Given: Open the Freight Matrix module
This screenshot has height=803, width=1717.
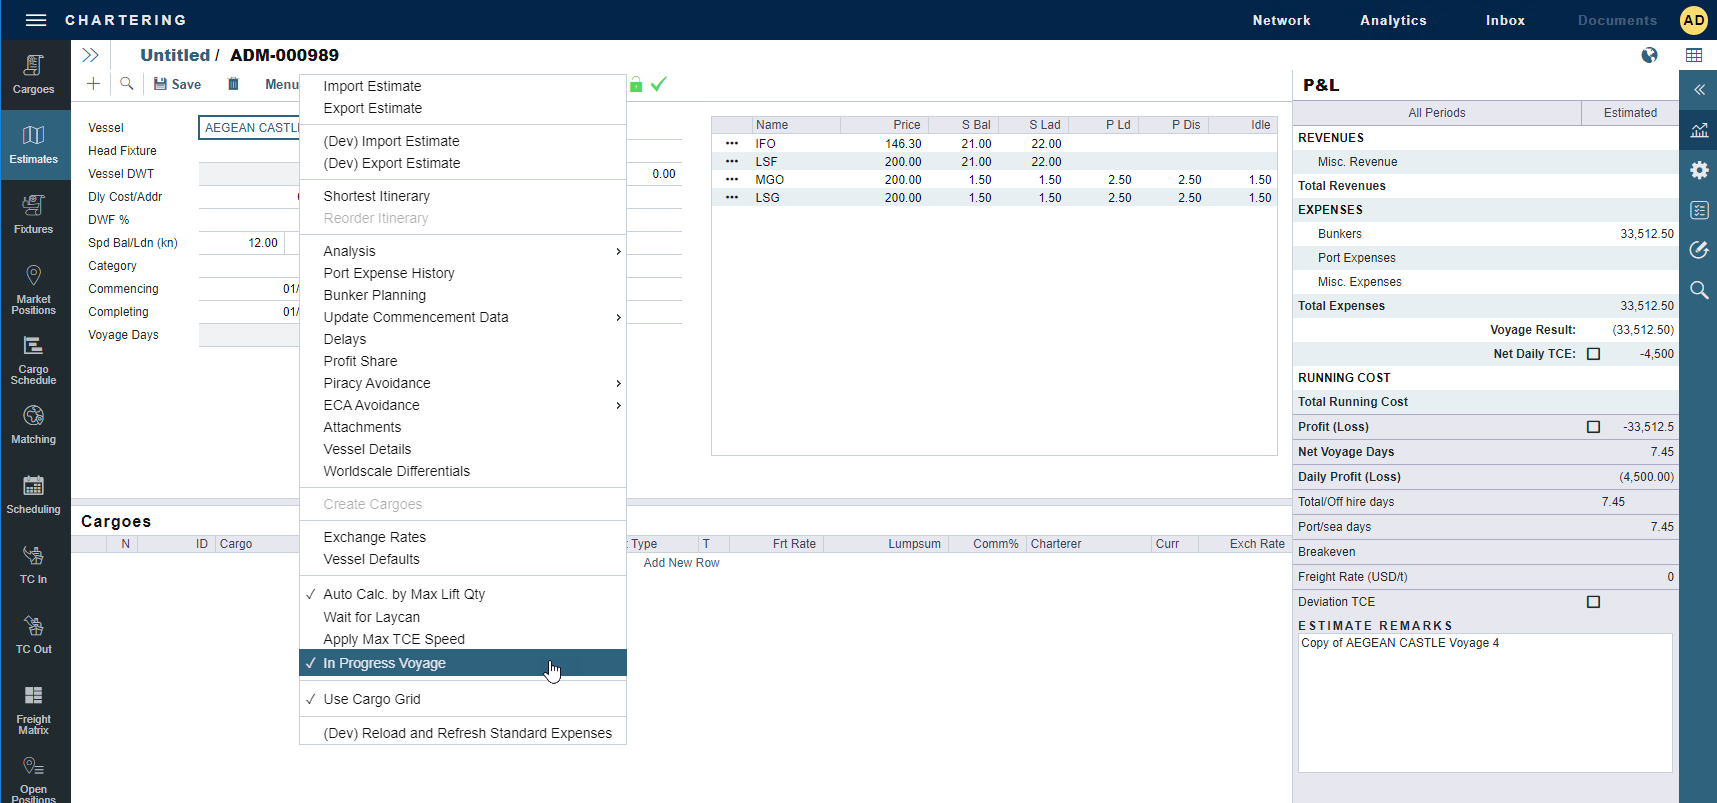Looking at the screenshot, I should pyautogui.click(x=34, y=710).
